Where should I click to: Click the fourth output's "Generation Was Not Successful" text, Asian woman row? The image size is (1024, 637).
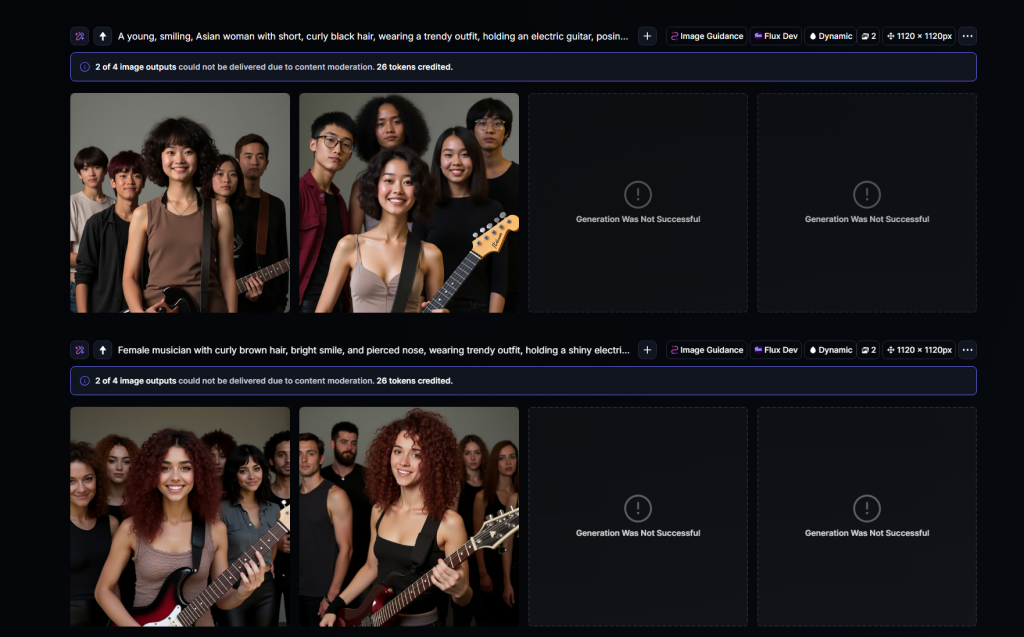pos(867,219)
